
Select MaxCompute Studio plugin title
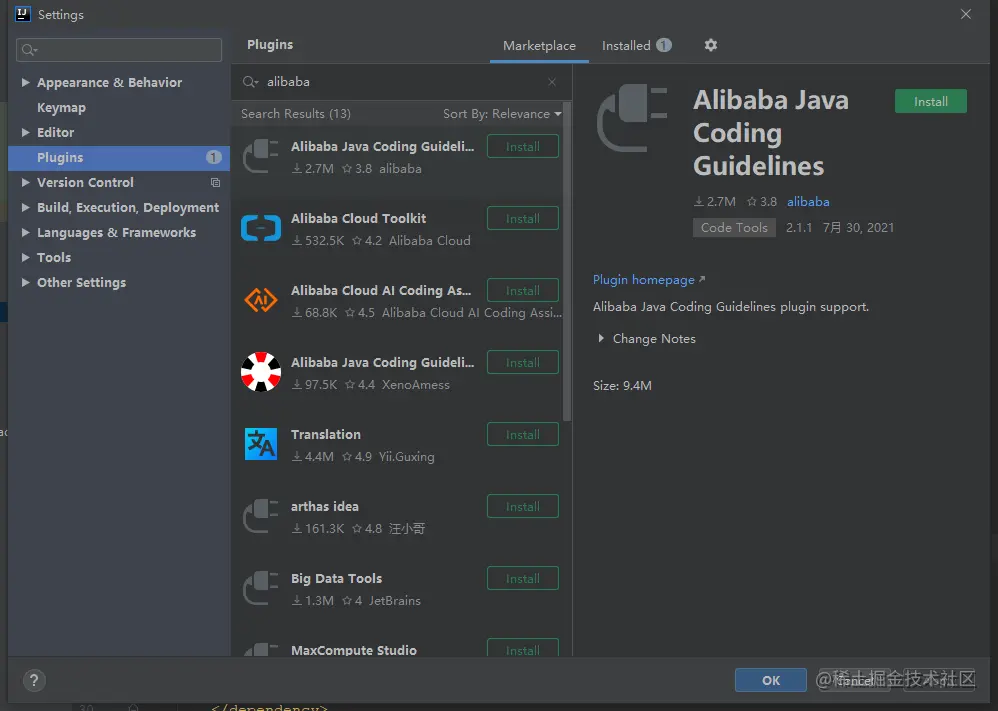354,650
